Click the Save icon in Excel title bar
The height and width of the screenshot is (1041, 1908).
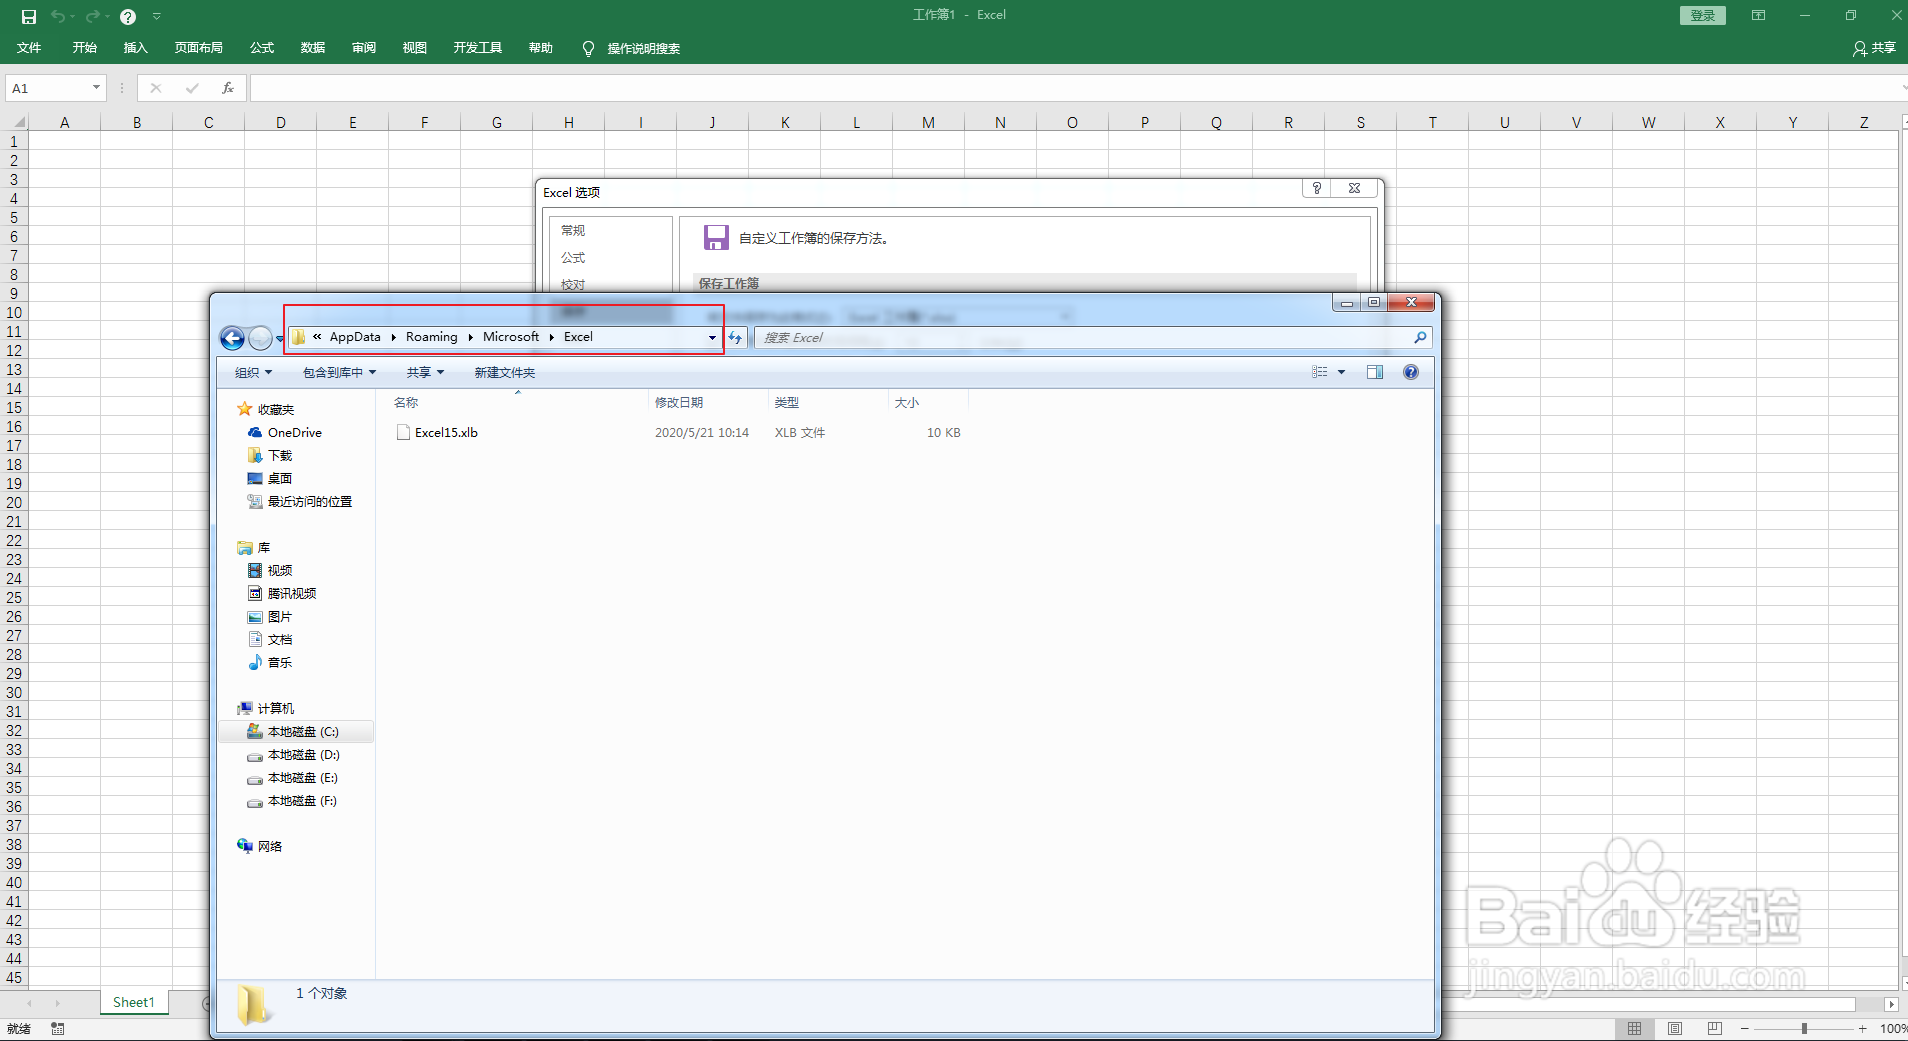(x=29, y=17)
